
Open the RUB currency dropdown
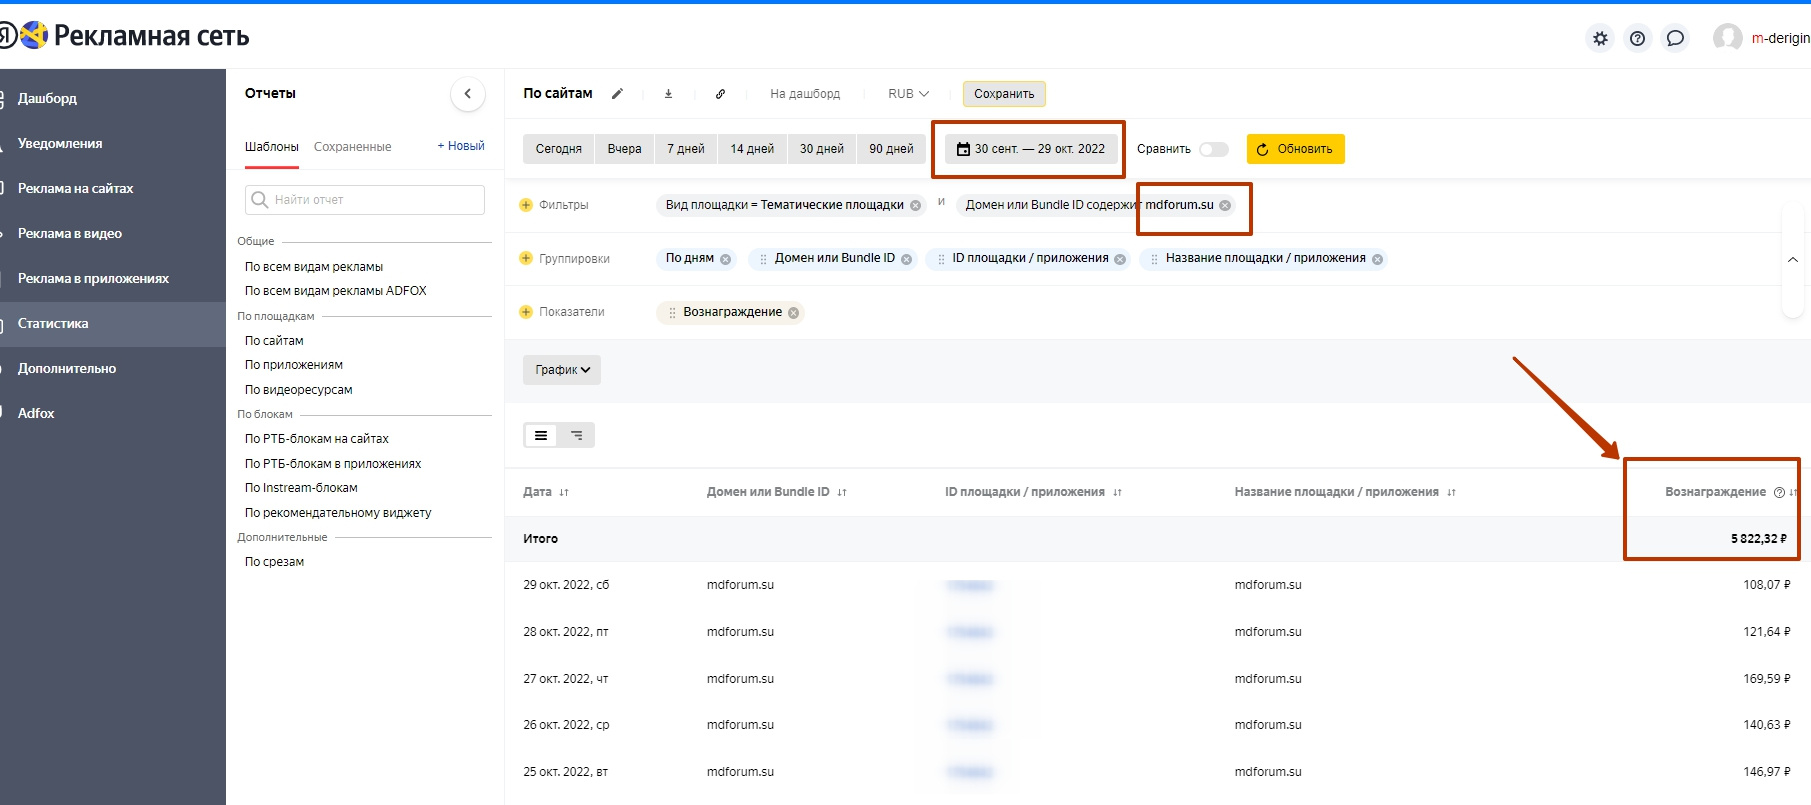[908, 94]
